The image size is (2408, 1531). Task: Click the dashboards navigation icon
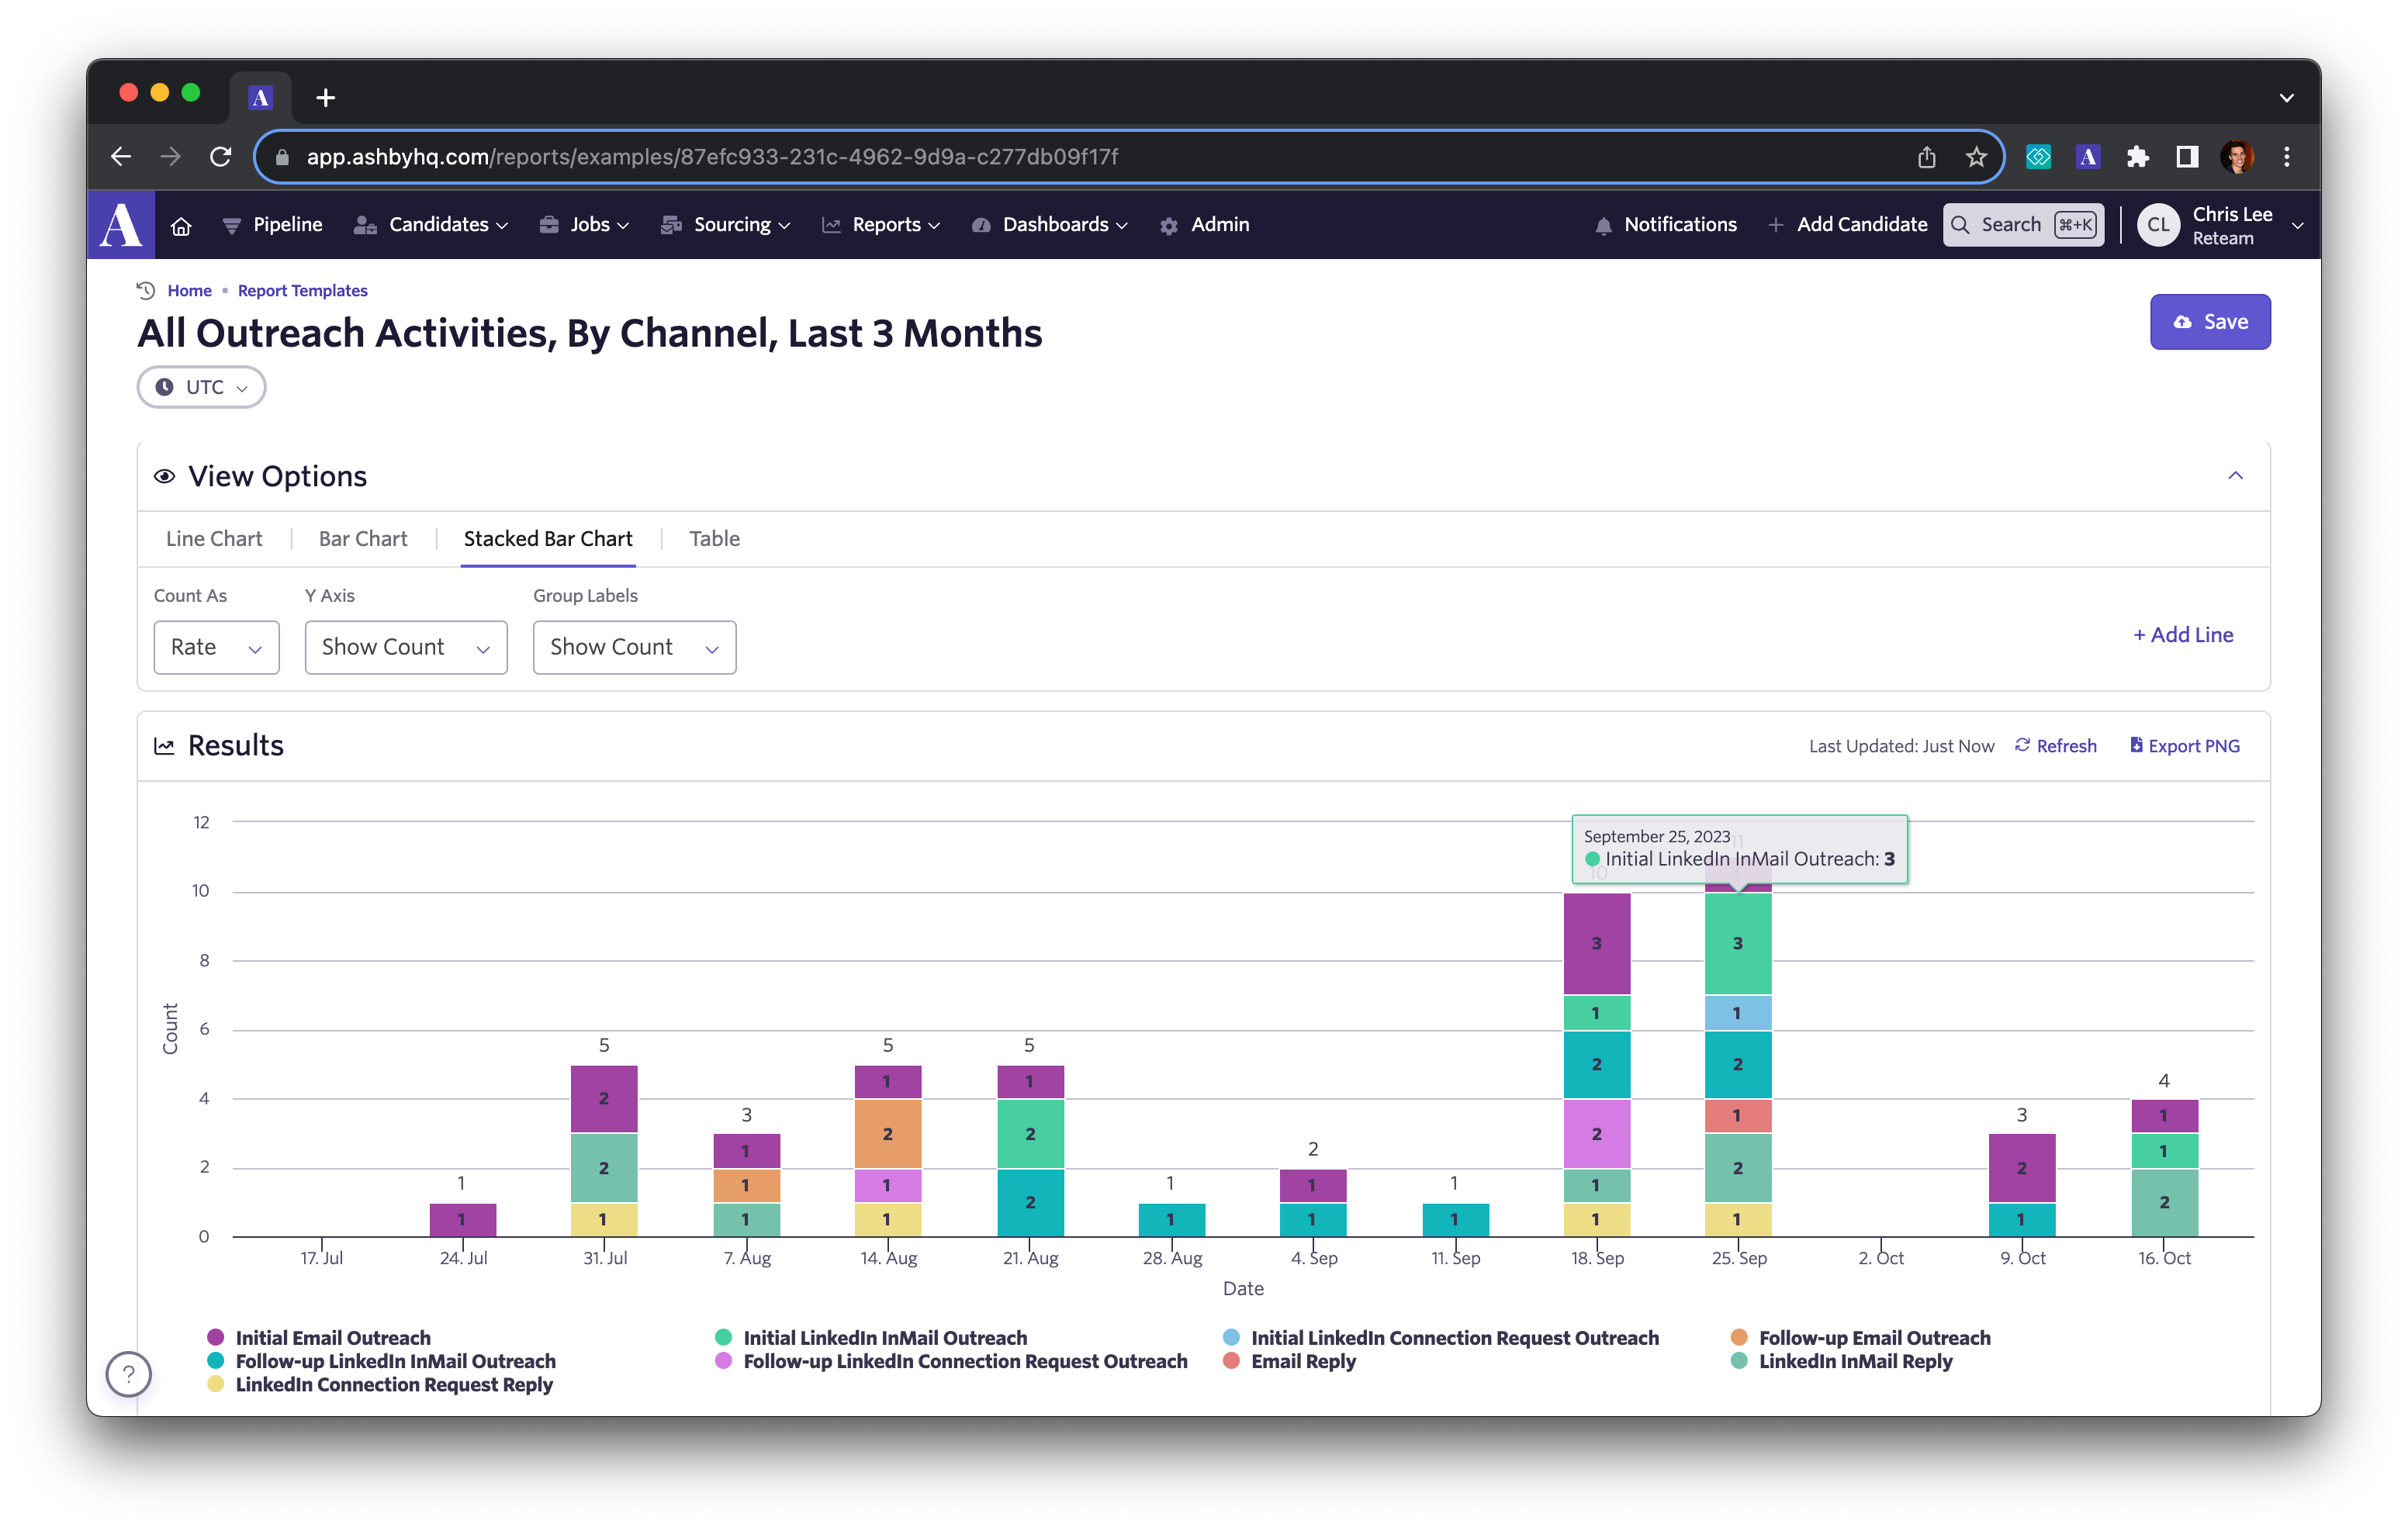(x=976, y=224)
